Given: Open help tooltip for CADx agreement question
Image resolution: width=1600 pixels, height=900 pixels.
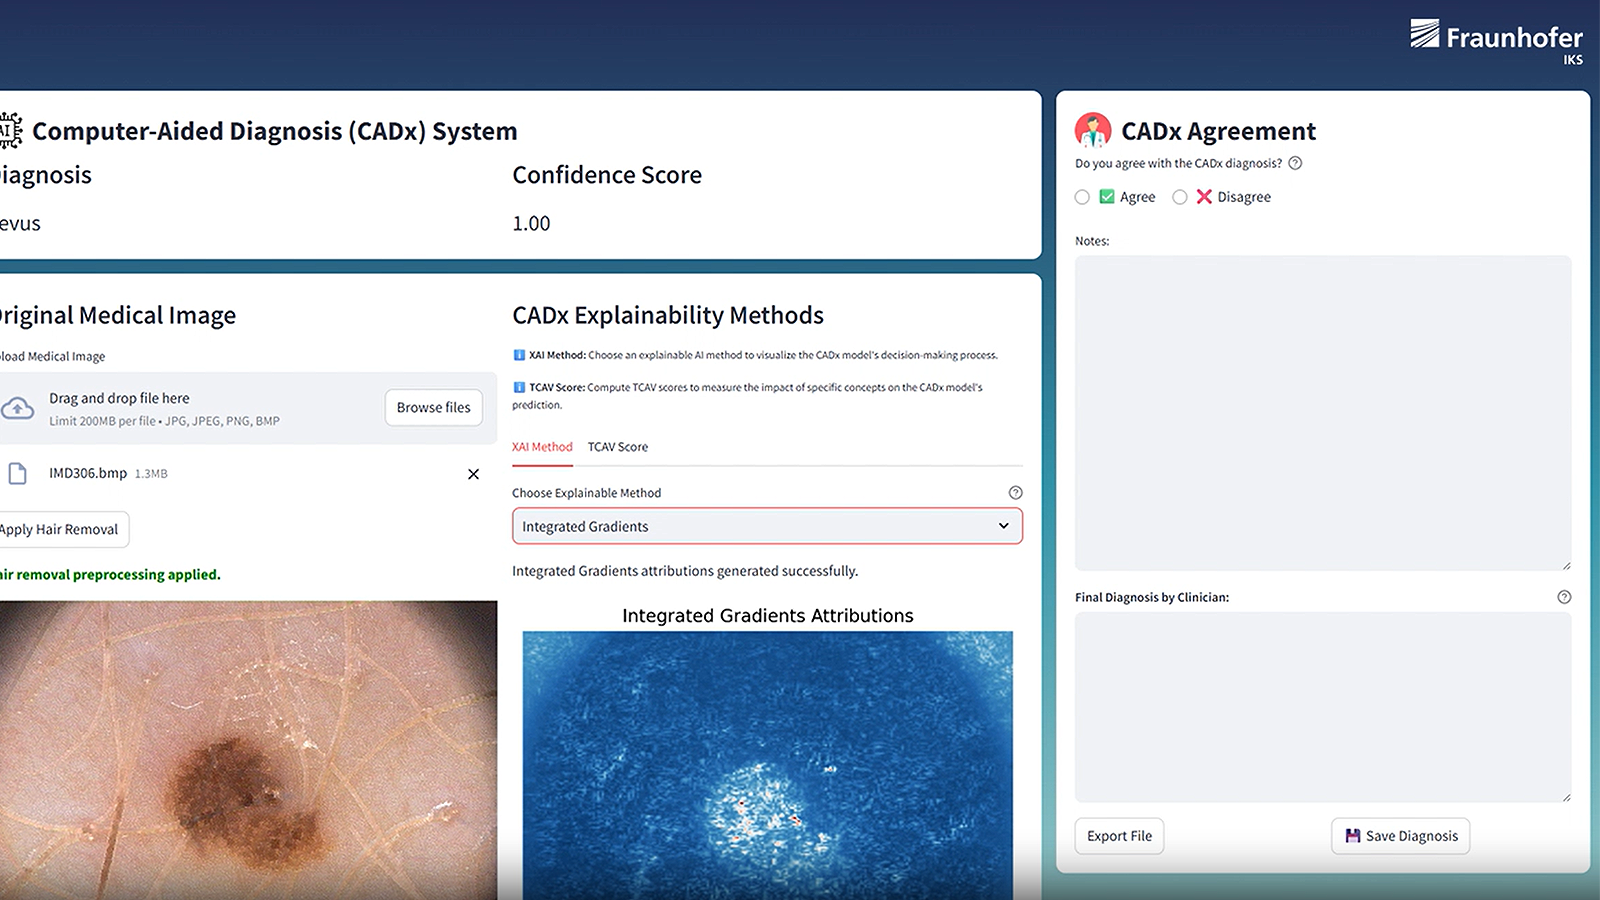Looking at the screenshot, I should (1295, 163).
